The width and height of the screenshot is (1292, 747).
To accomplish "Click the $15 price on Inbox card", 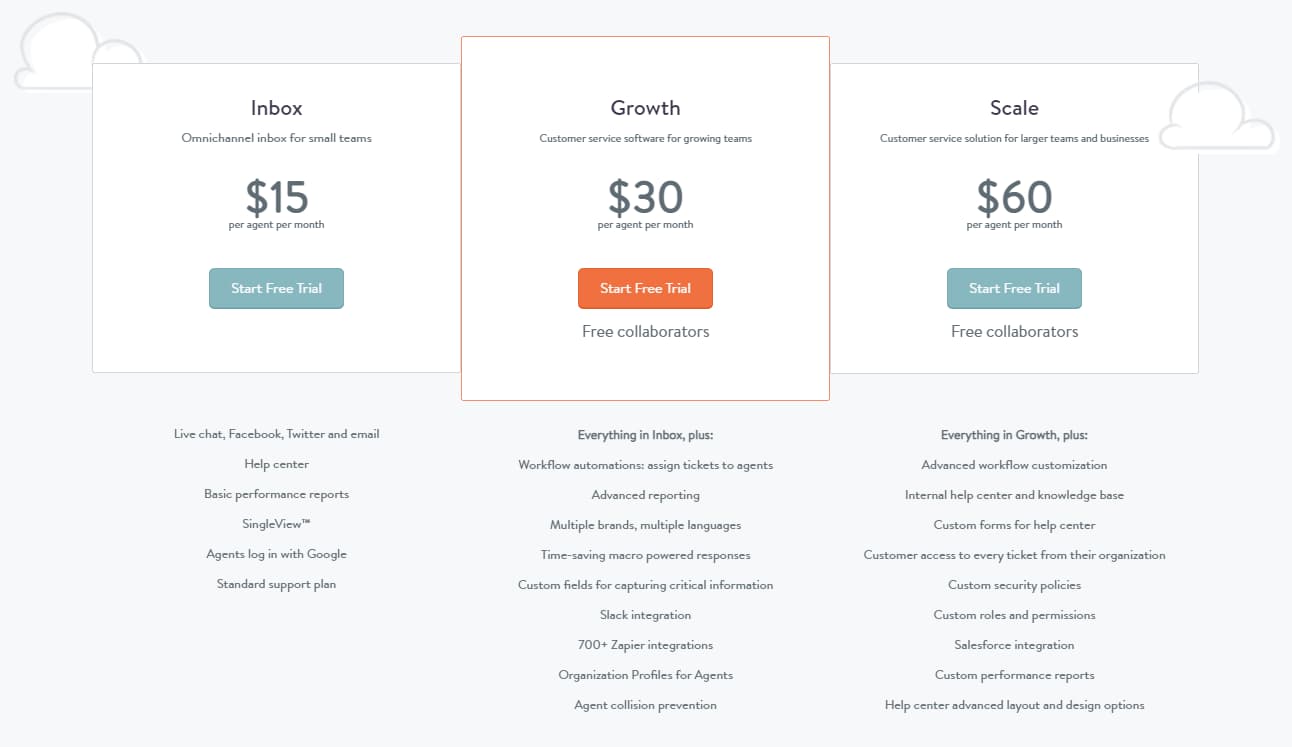I will (x=276, y=197).
